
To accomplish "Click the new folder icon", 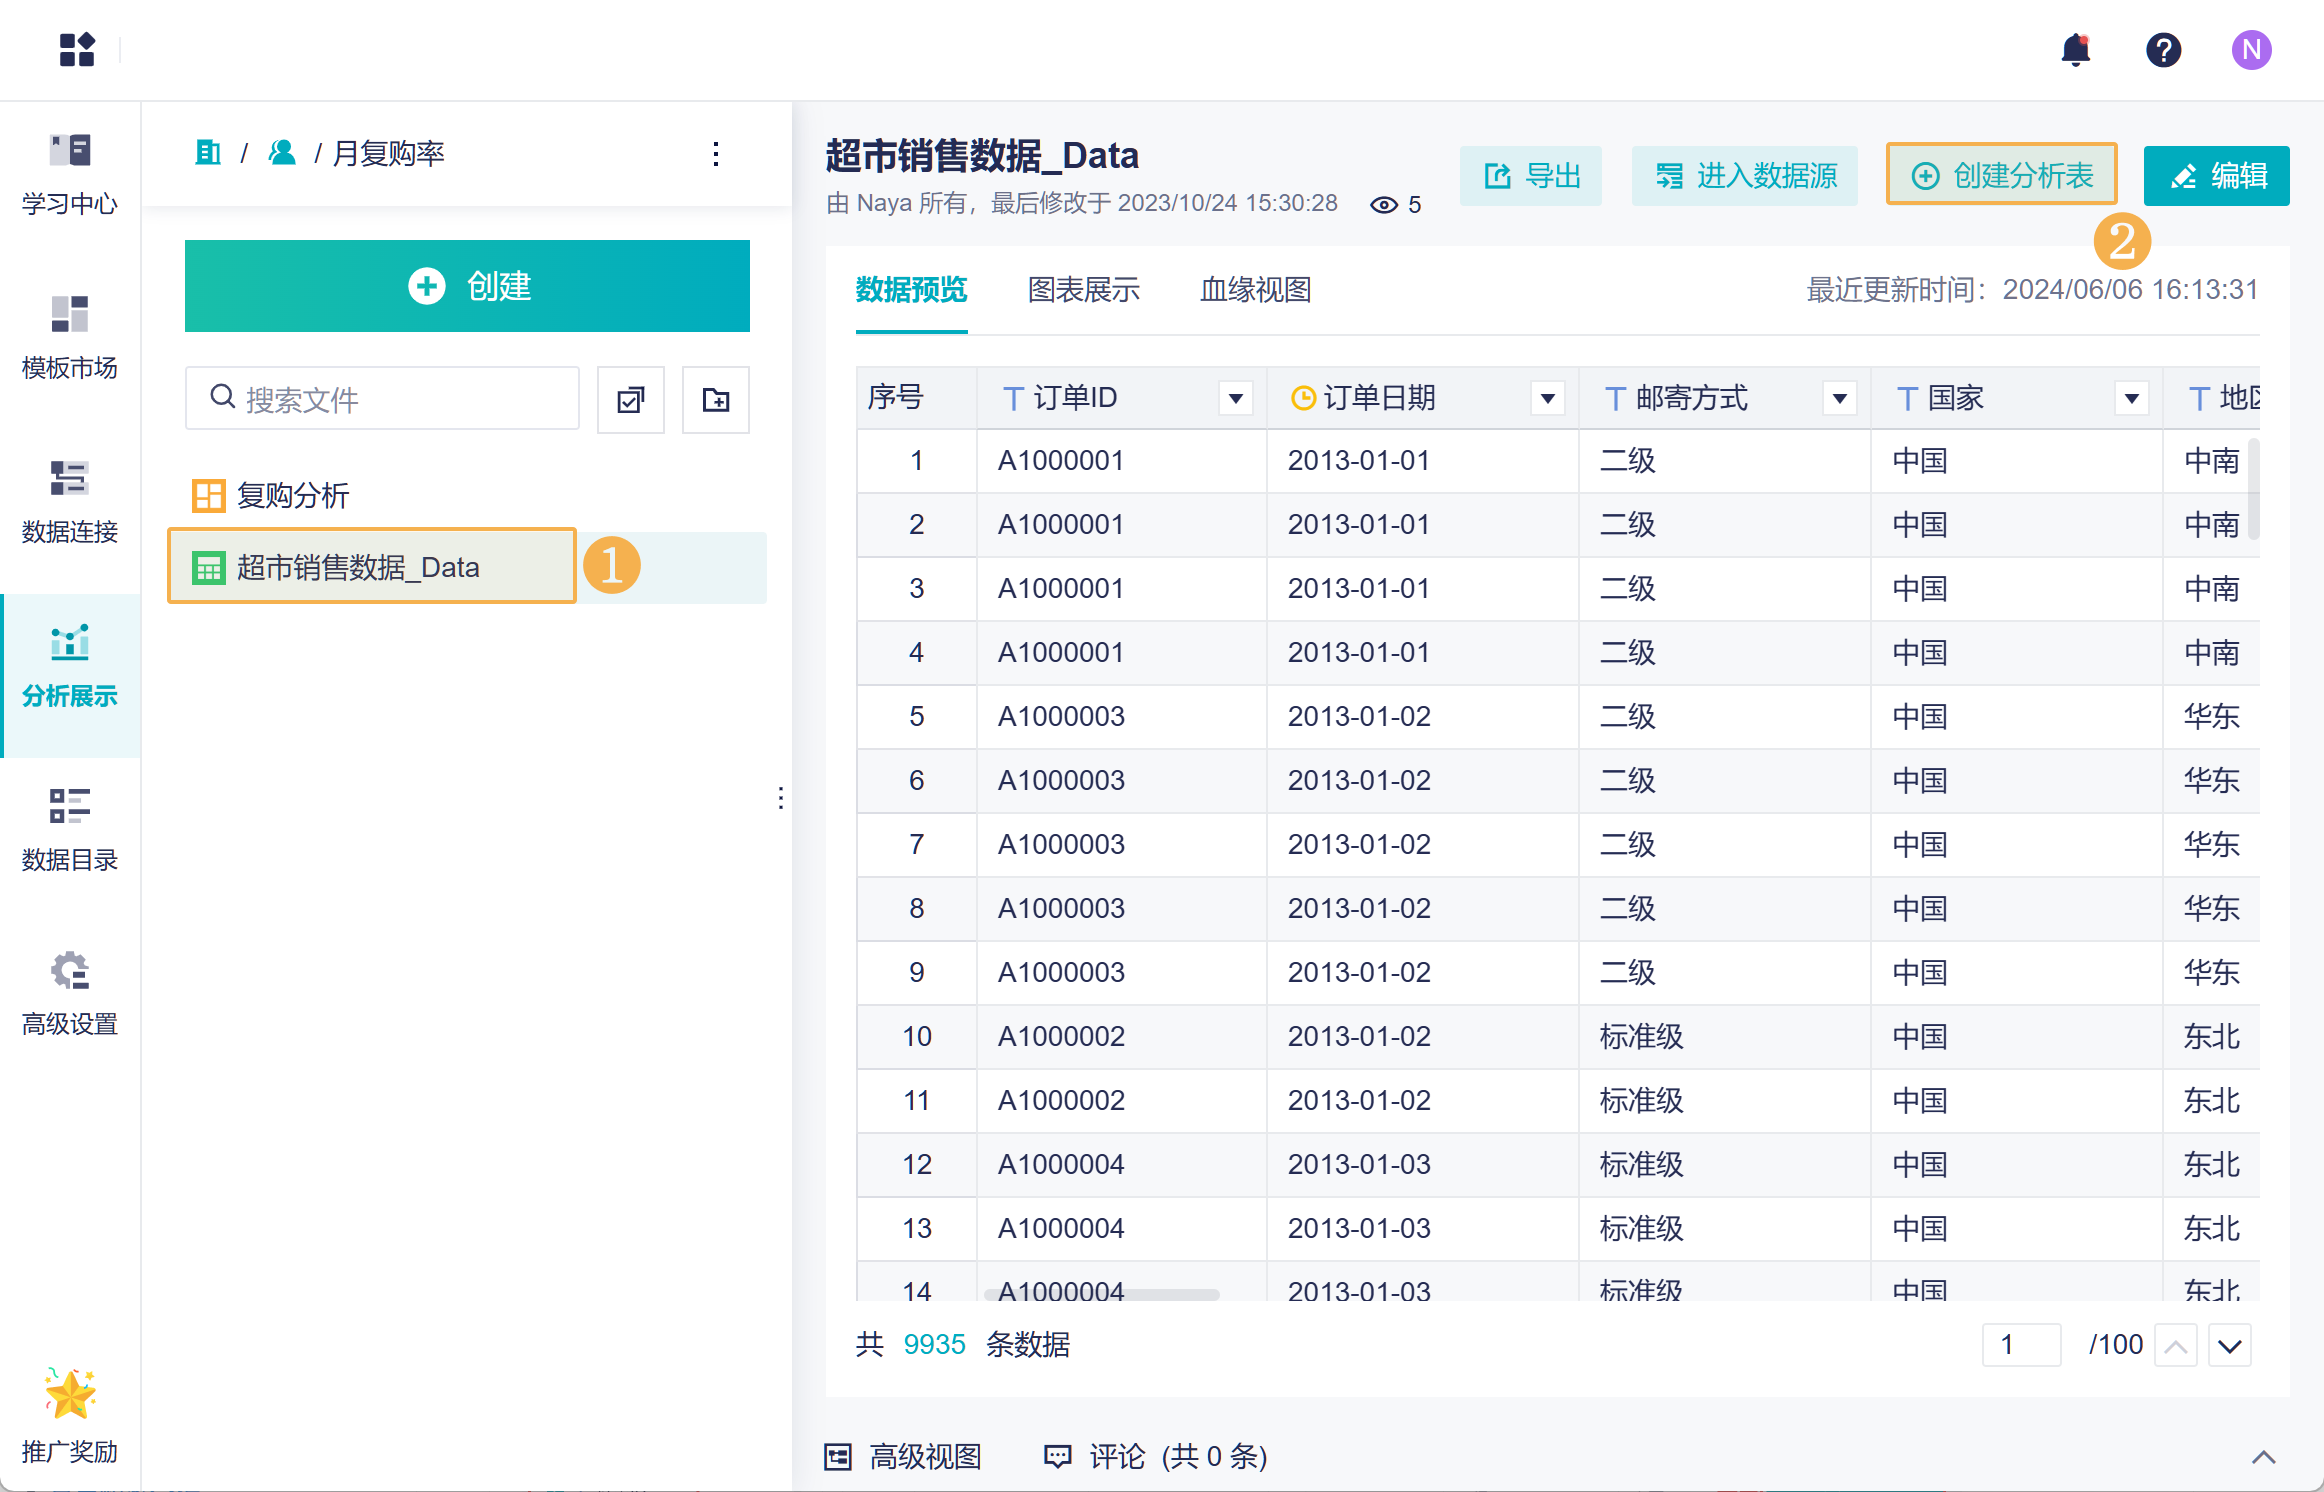I will point(716,400).
